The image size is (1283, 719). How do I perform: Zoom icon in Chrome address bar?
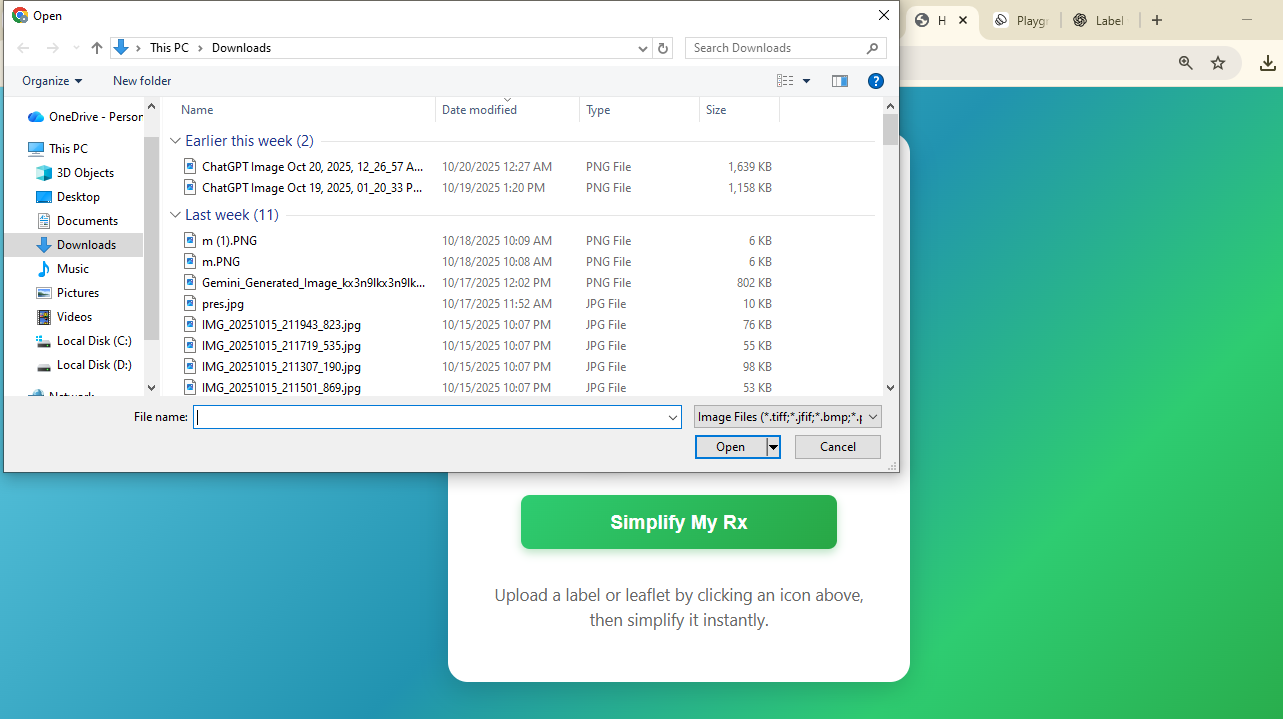tap(1186, 63)
